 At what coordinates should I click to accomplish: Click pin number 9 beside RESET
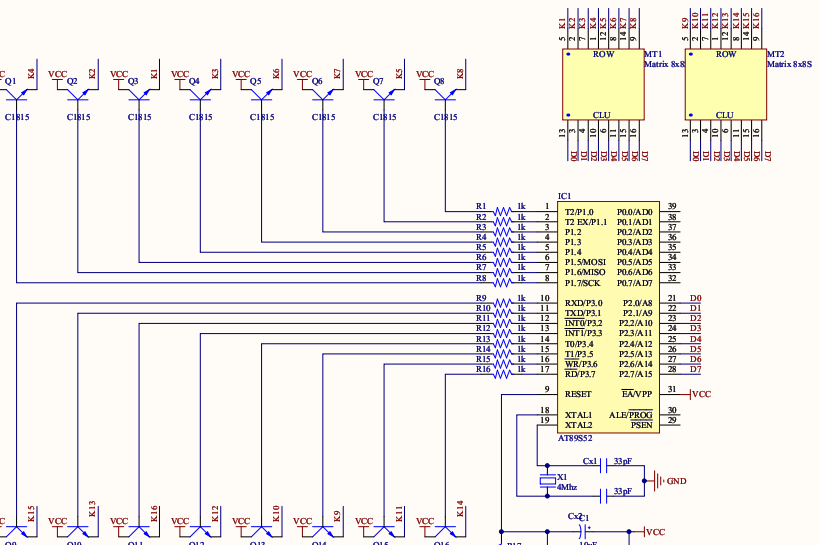click(547, 389)
